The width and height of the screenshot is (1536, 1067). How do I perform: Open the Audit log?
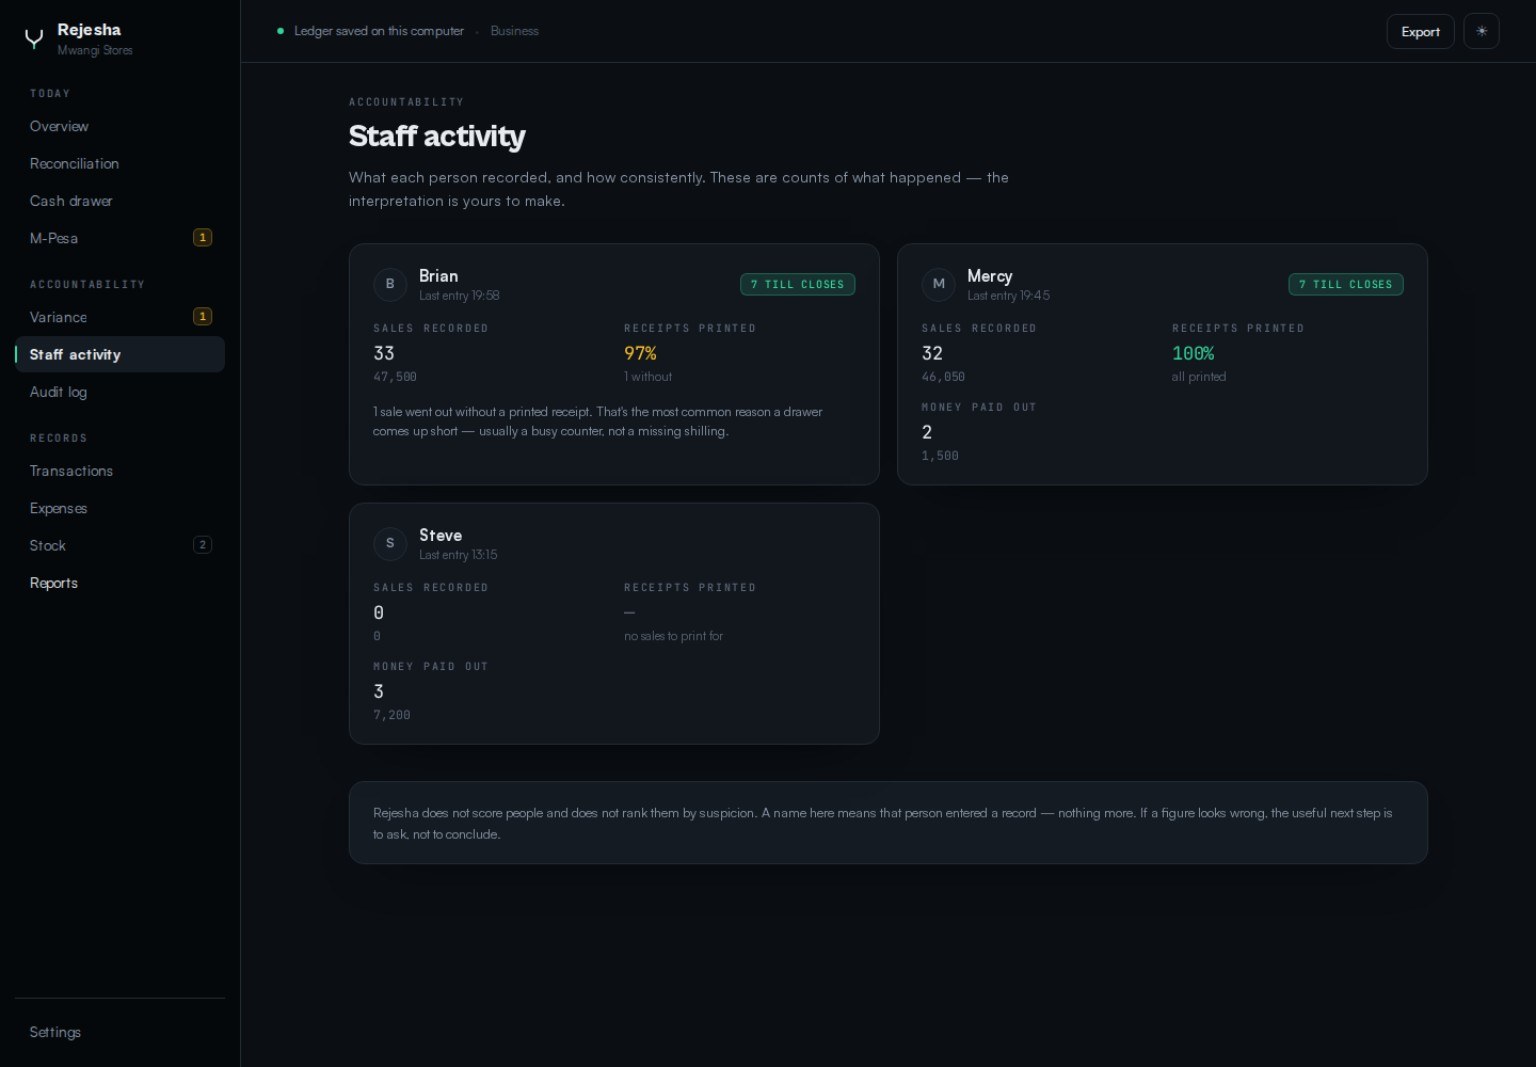pos(120,392)
